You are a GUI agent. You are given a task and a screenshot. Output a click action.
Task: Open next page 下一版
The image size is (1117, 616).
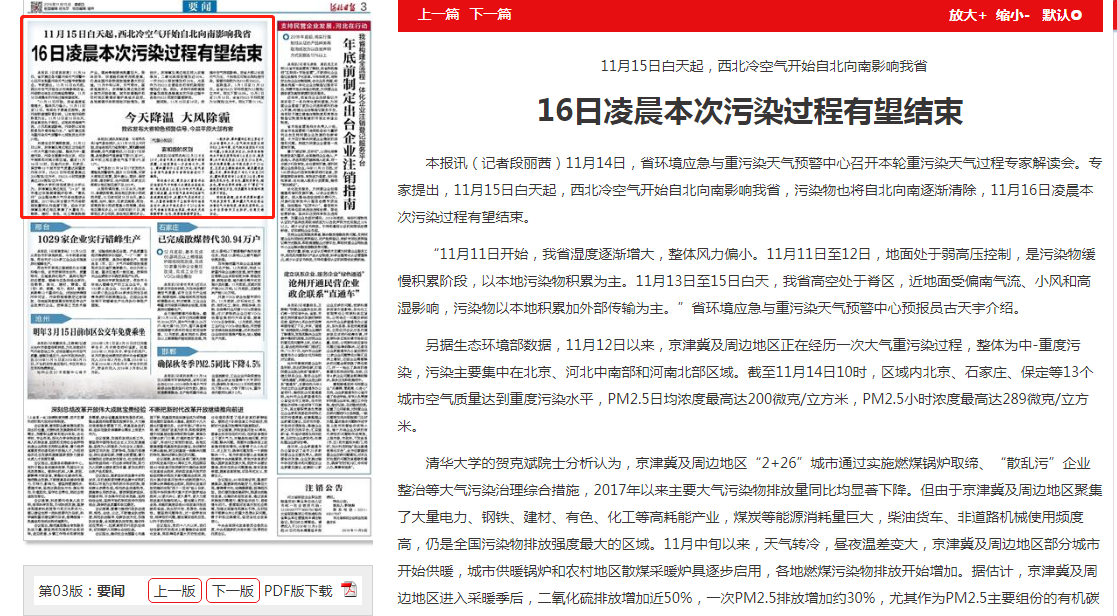233,591
